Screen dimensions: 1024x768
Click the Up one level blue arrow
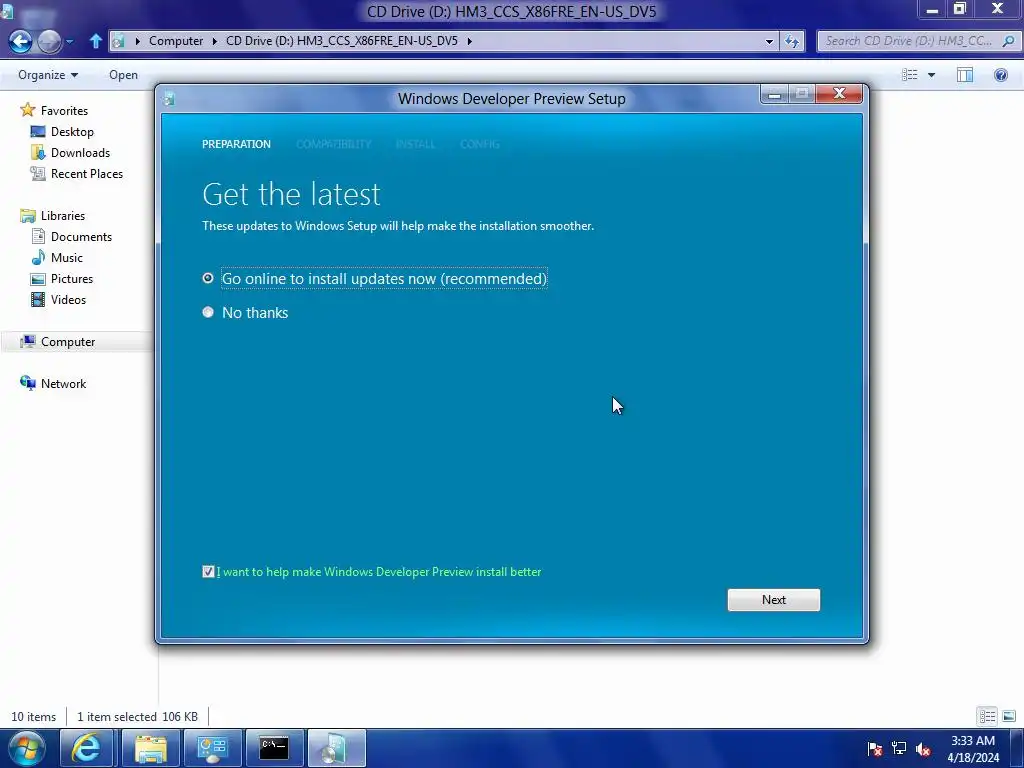coord(95,40)
